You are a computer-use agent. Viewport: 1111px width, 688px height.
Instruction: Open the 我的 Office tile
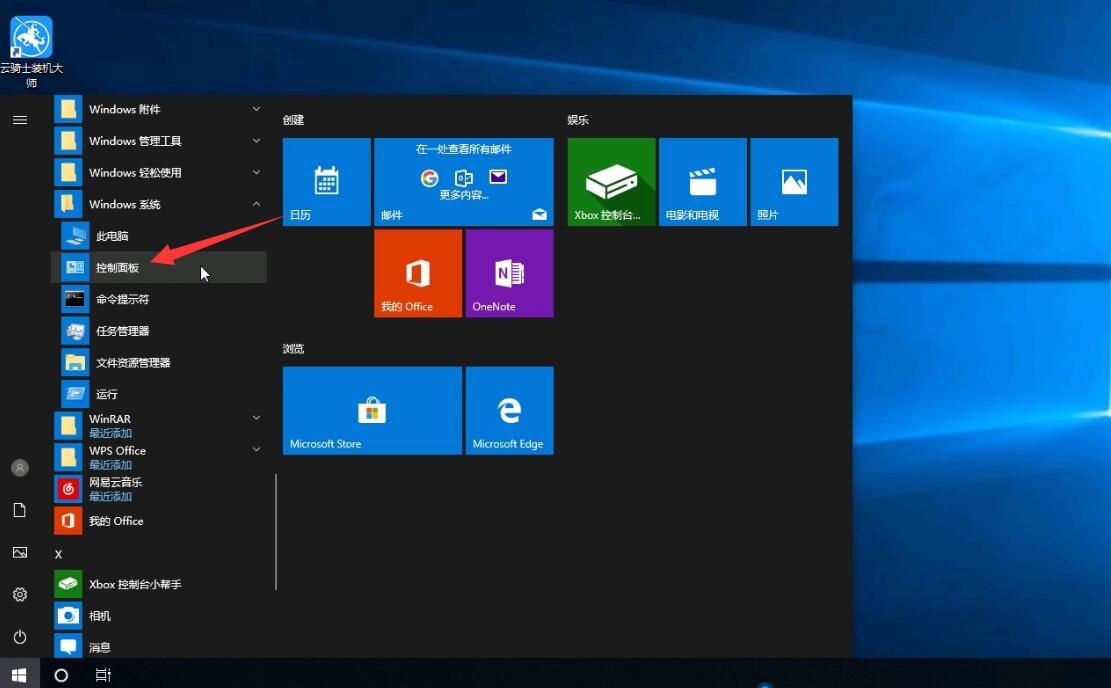(418, 273)
